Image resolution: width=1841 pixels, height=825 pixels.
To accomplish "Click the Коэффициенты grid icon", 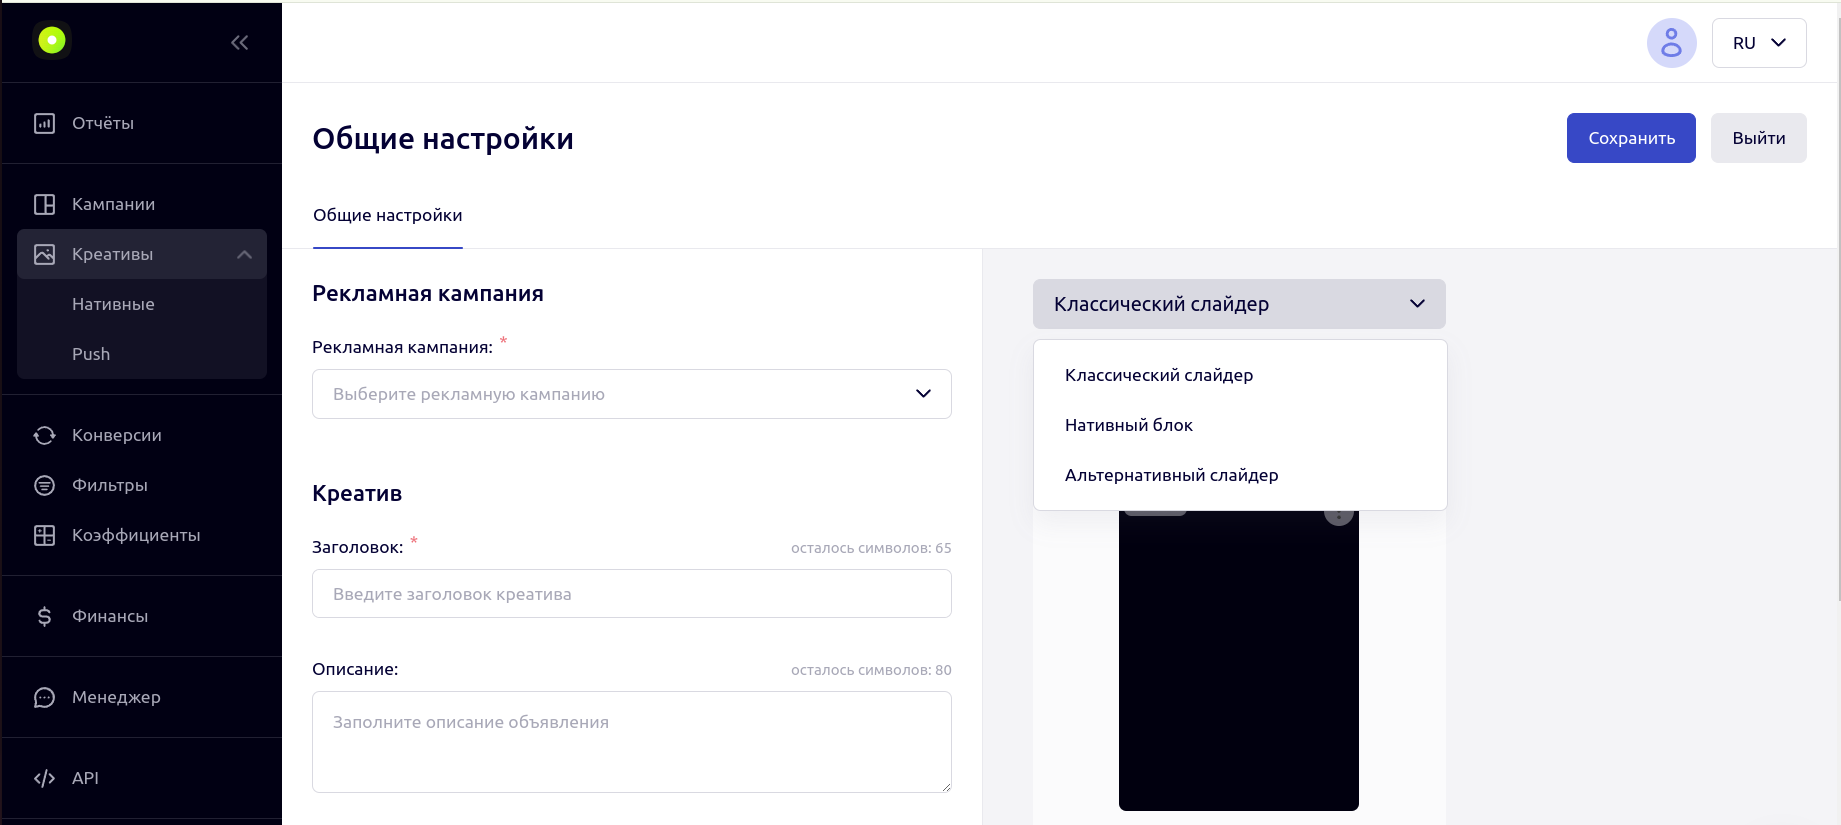I will (x=44, y=535).
